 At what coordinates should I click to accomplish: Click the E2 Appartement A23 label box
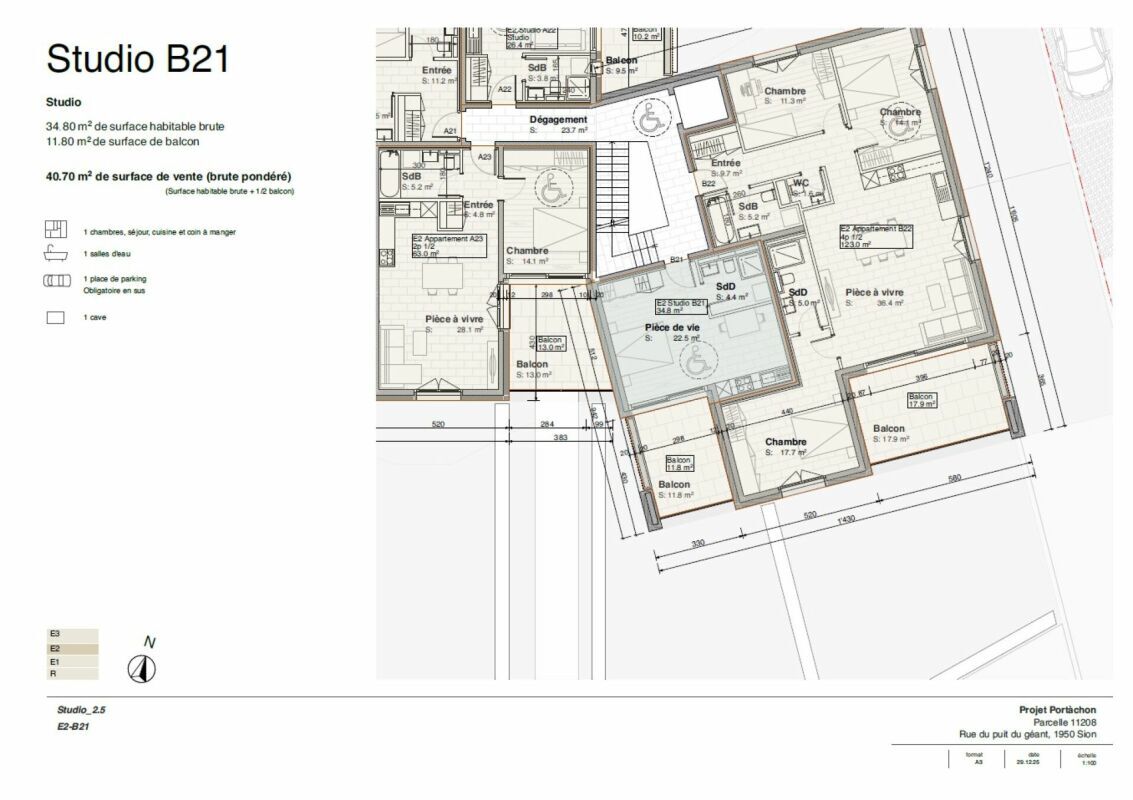pyautogui.click(x=448, y=245)
